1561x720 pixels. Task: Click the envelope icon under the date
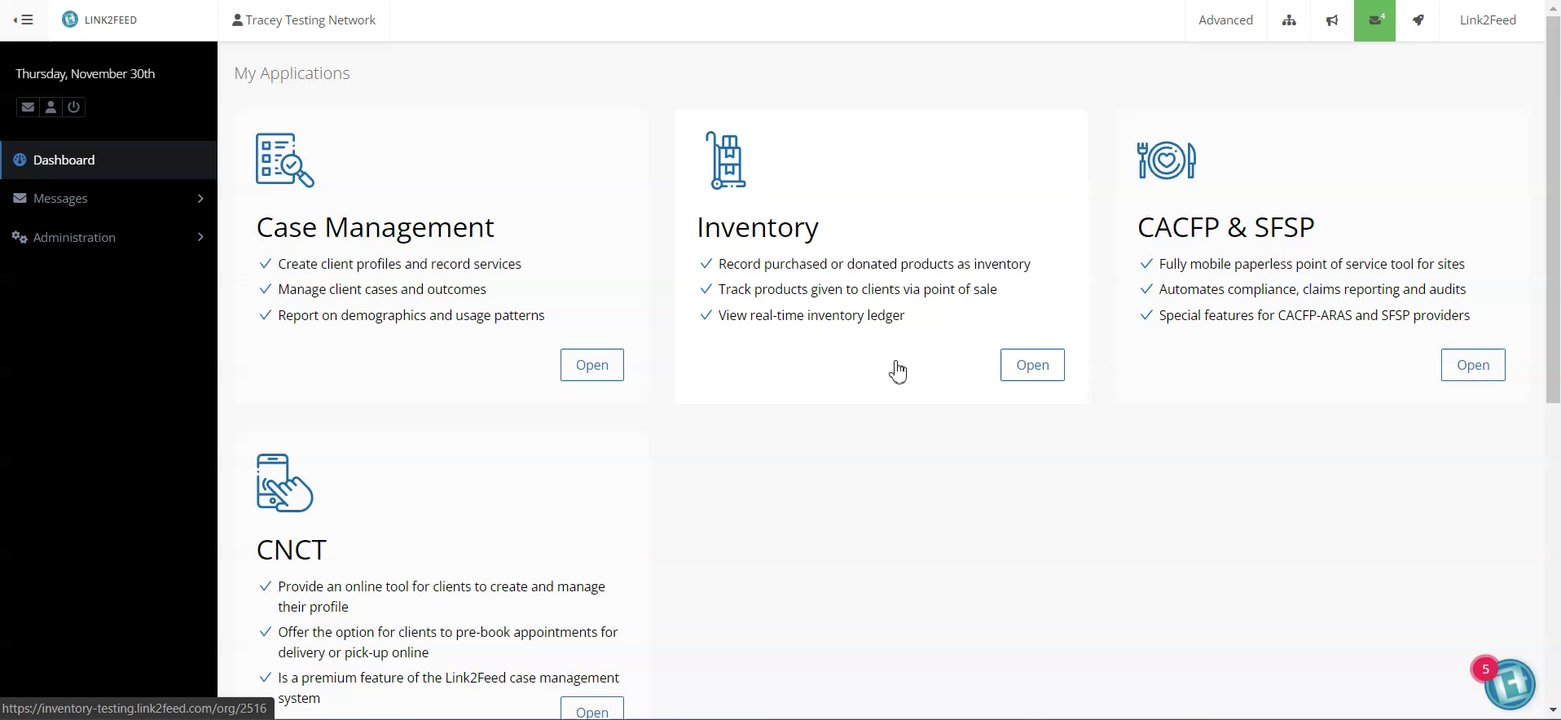tap(27, 107)
